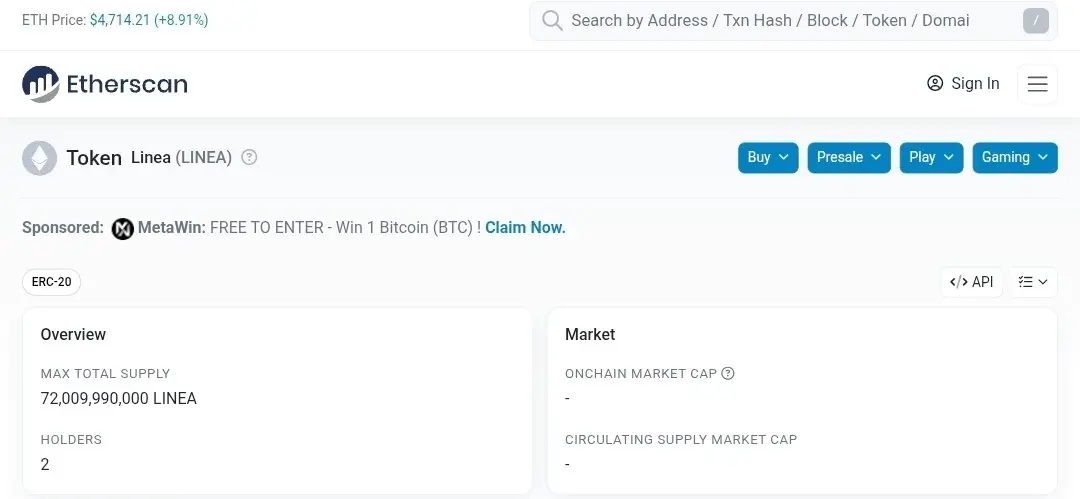Click the API button
The width and height of the screenshot is (1080, 499).
click(972, 282)
